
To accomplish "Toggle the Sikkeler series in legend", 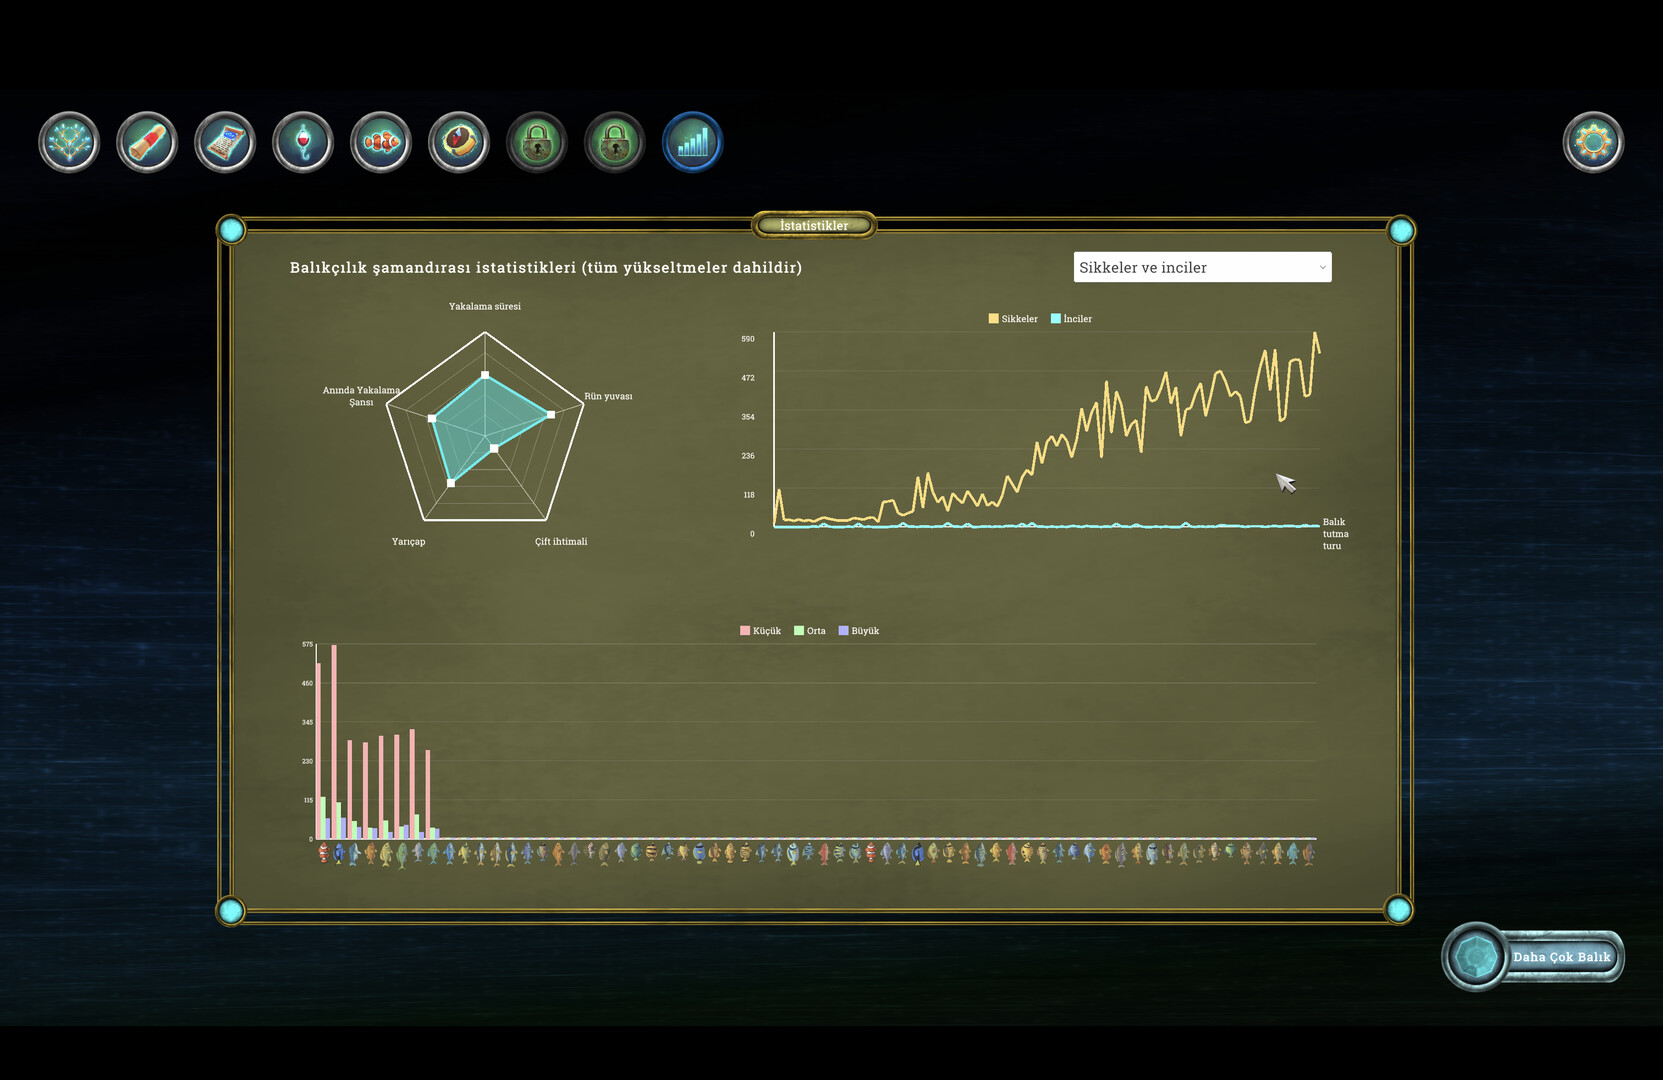I will pyautogui.click(x=1013, y=319).
